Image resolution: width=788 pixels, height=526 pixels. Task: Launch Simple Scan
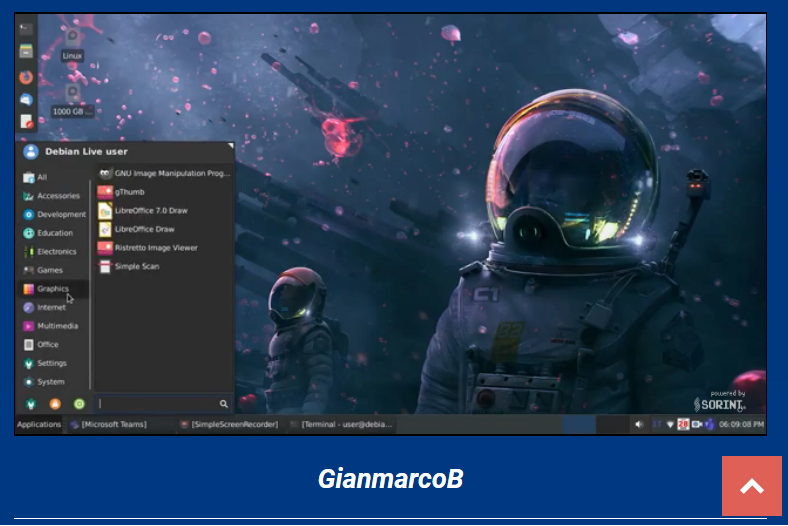[x=164, y=266]
